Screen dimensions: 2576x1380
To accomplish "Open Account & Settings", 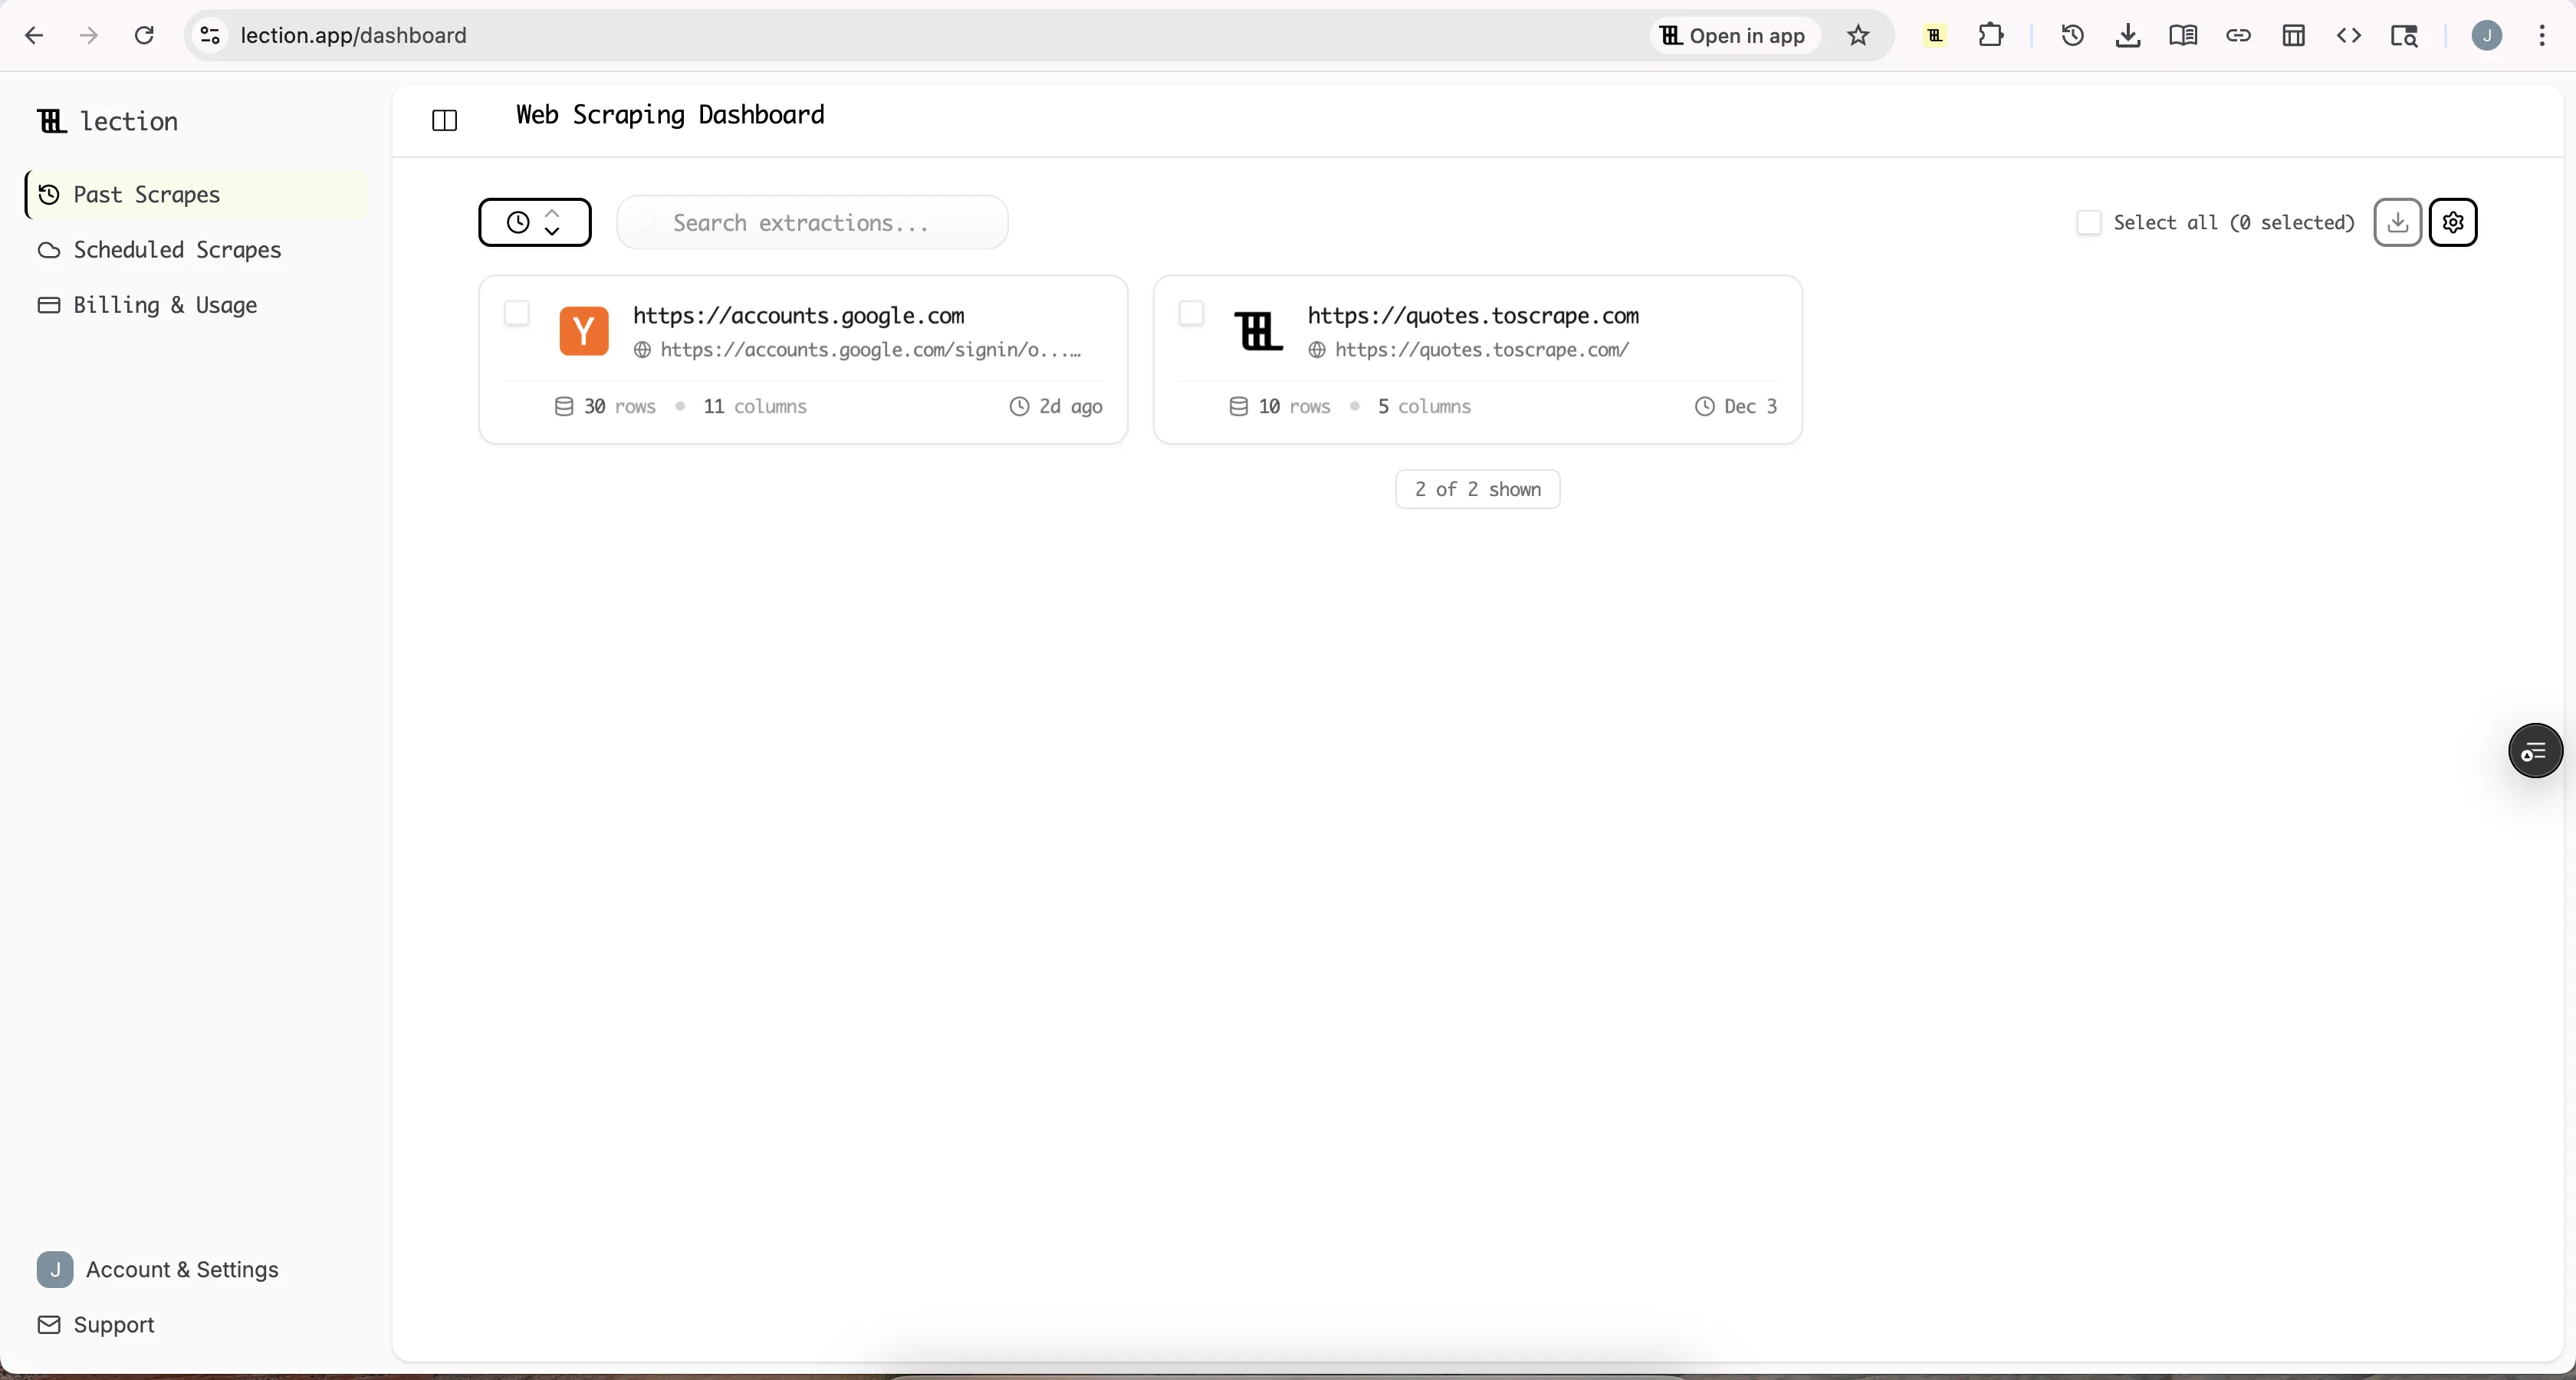I will tap(180, 1270).
